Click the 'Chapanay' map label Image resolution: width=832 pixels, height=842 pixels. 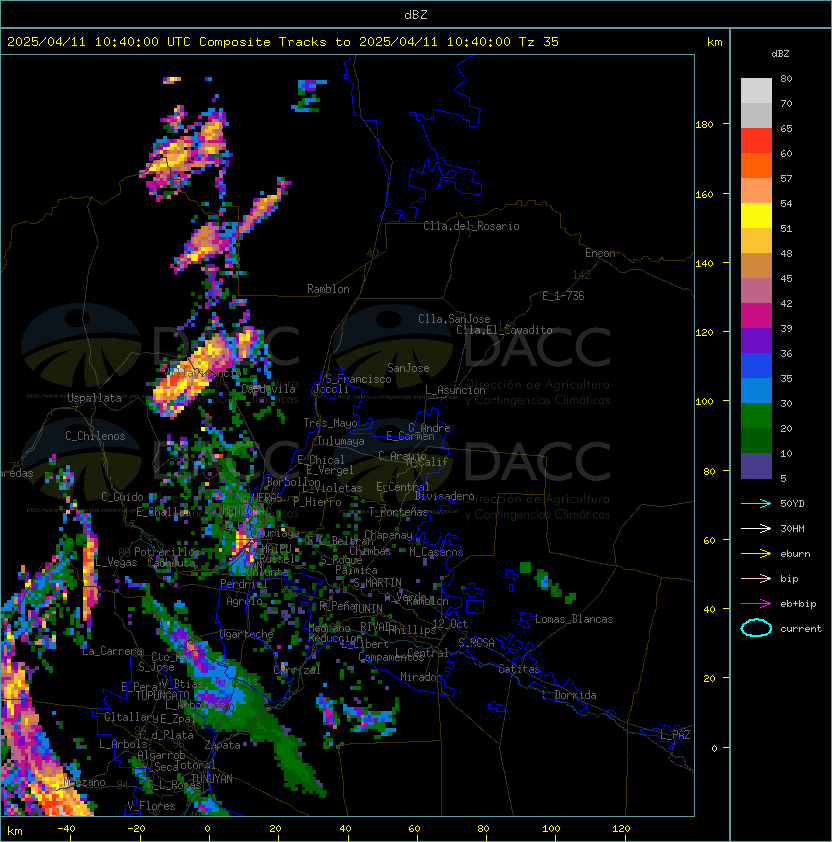(388, 535)
